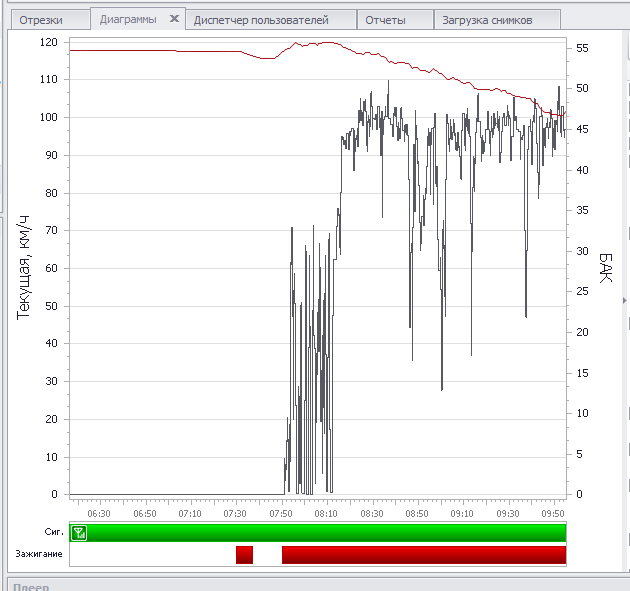
Task: Click the Плеер panel header
Action: pos(30,586)
